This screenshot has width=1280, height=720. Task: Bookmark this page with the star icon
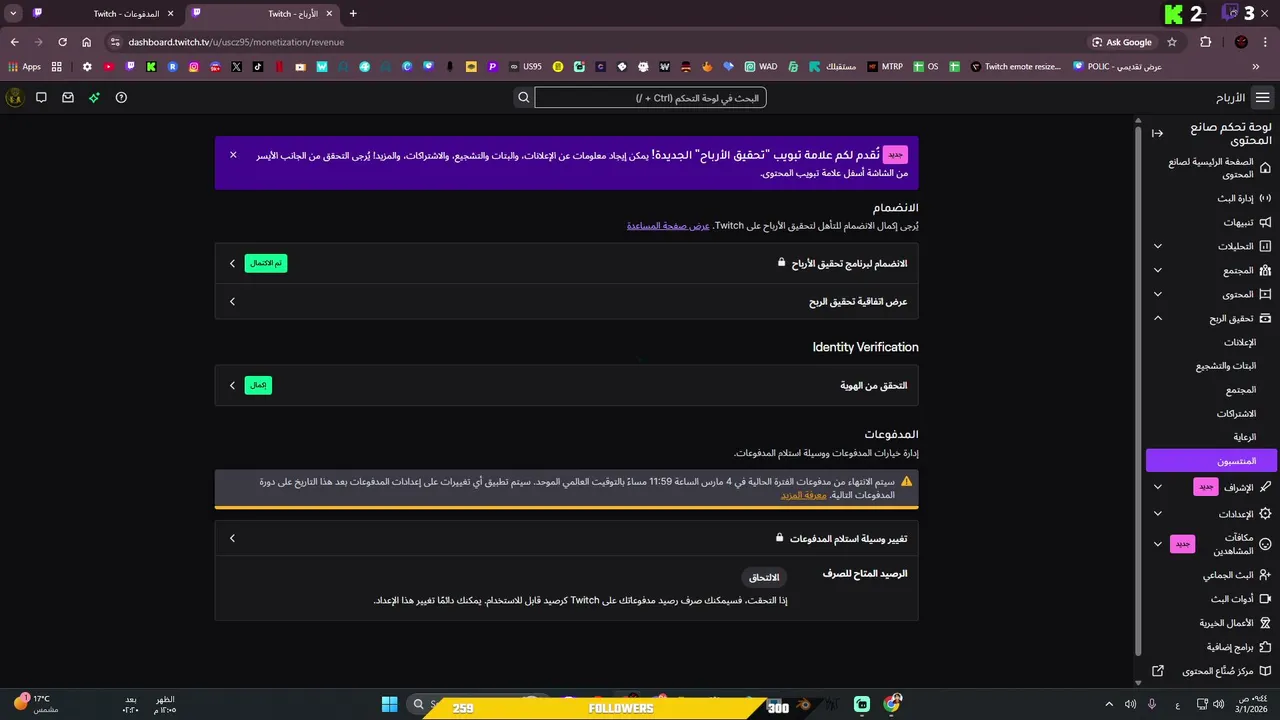pos(1172,42)
